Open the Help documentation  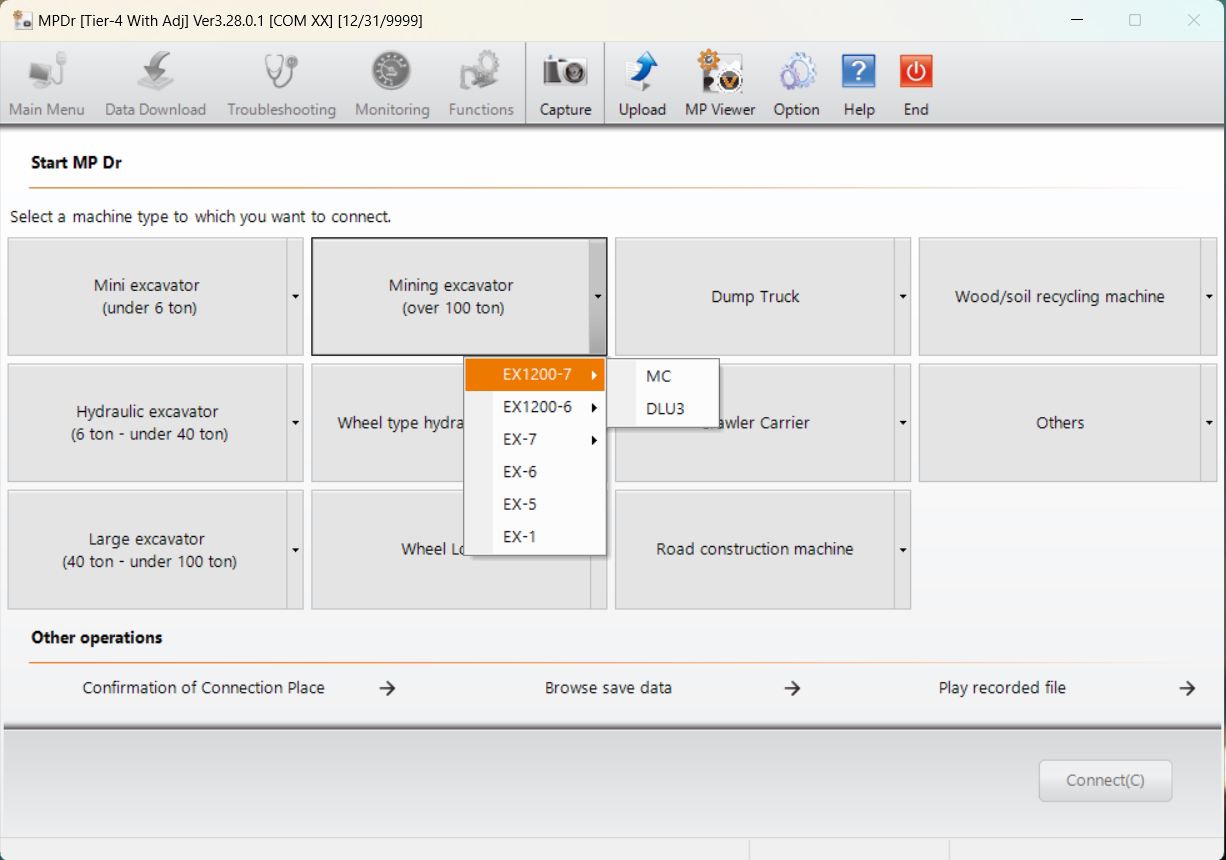[858, 83]
